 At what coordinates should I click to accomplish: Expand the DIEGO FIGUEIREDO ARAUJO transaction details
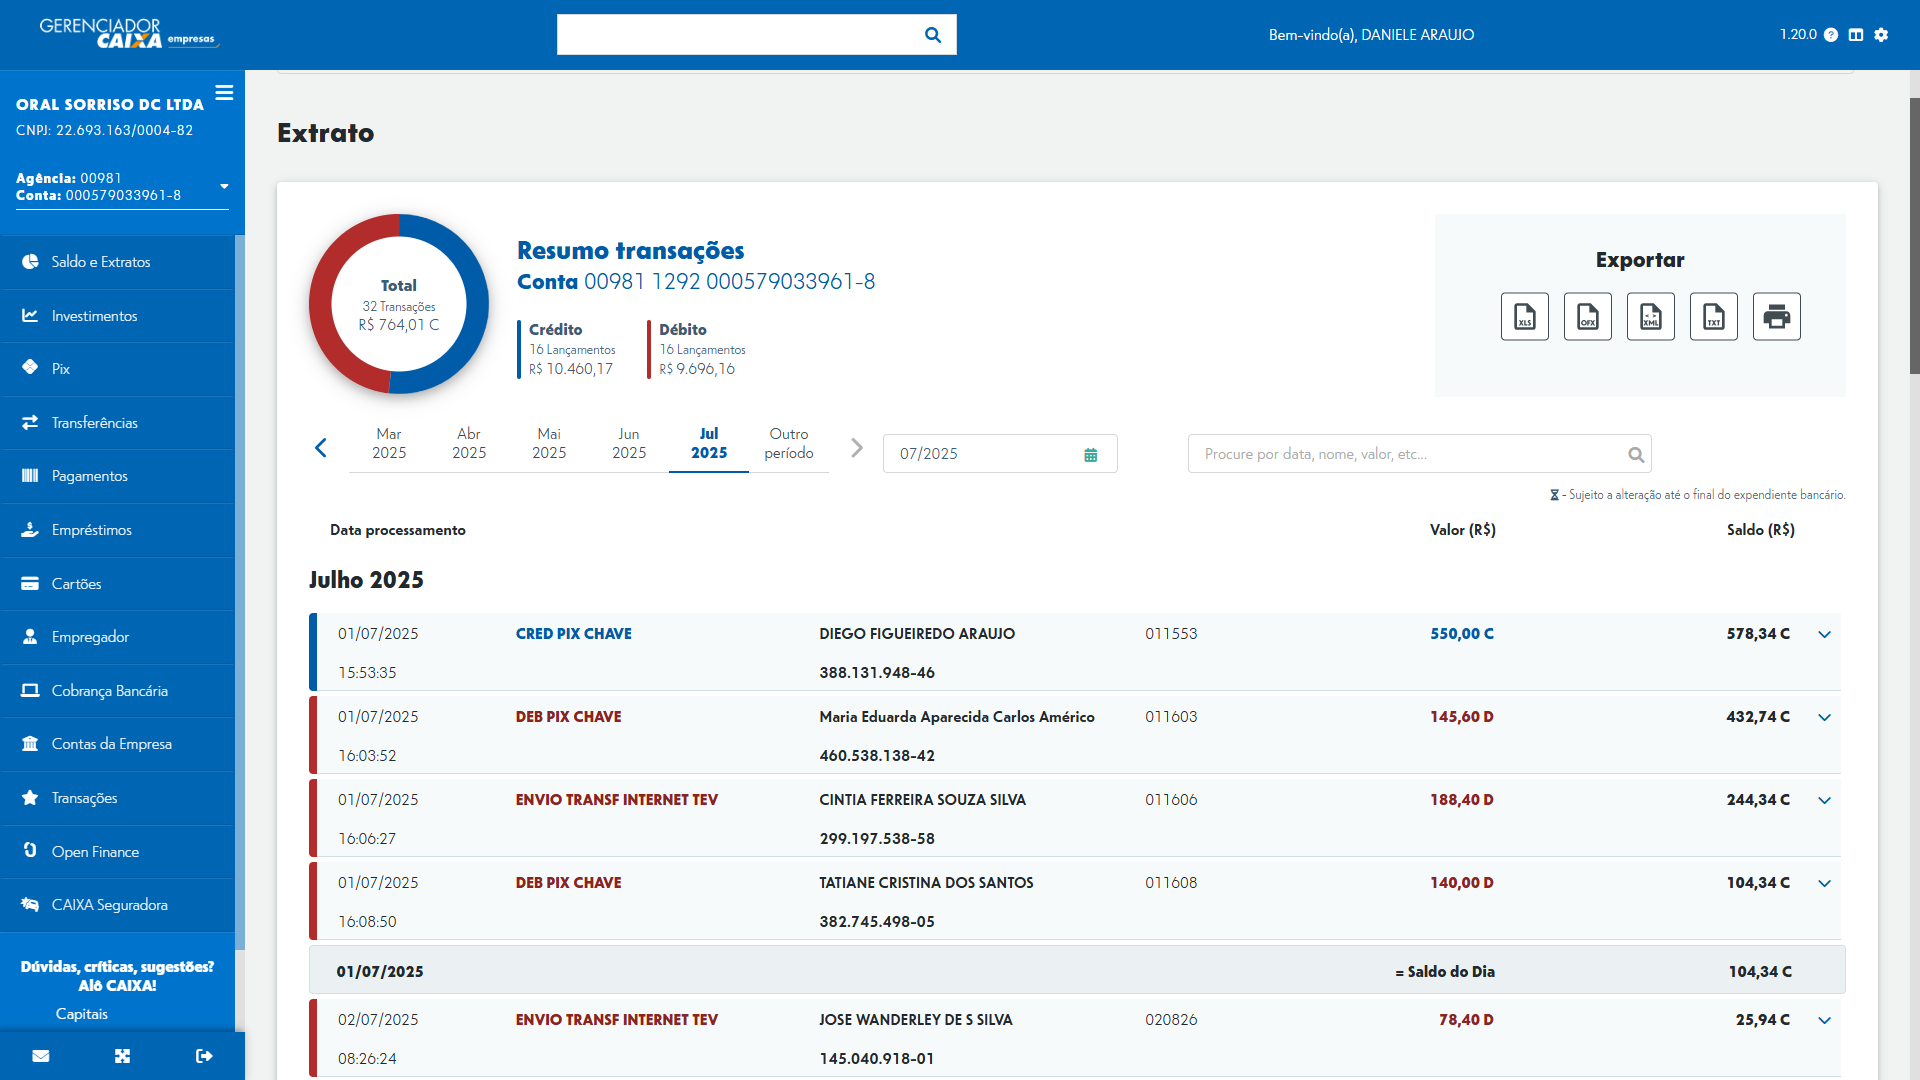pos(1824,635)
